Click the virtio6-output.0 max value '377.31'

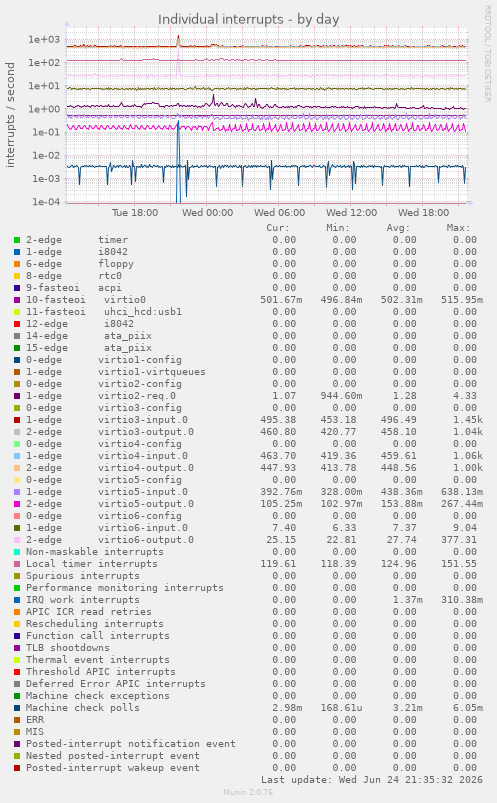pyautogui.click(x=462, y=540)
